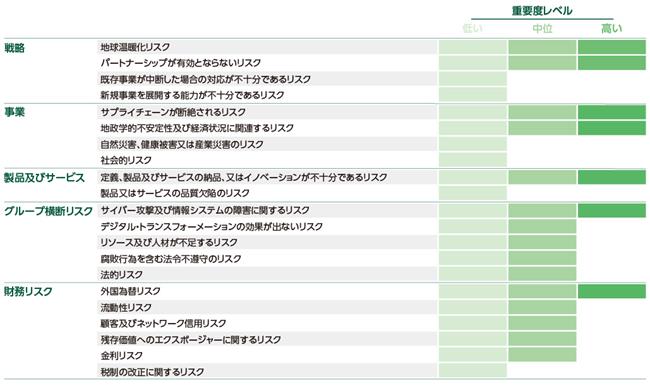Click the medium-level cell for 金利リスク
The image size is (650, 385).
542,355
